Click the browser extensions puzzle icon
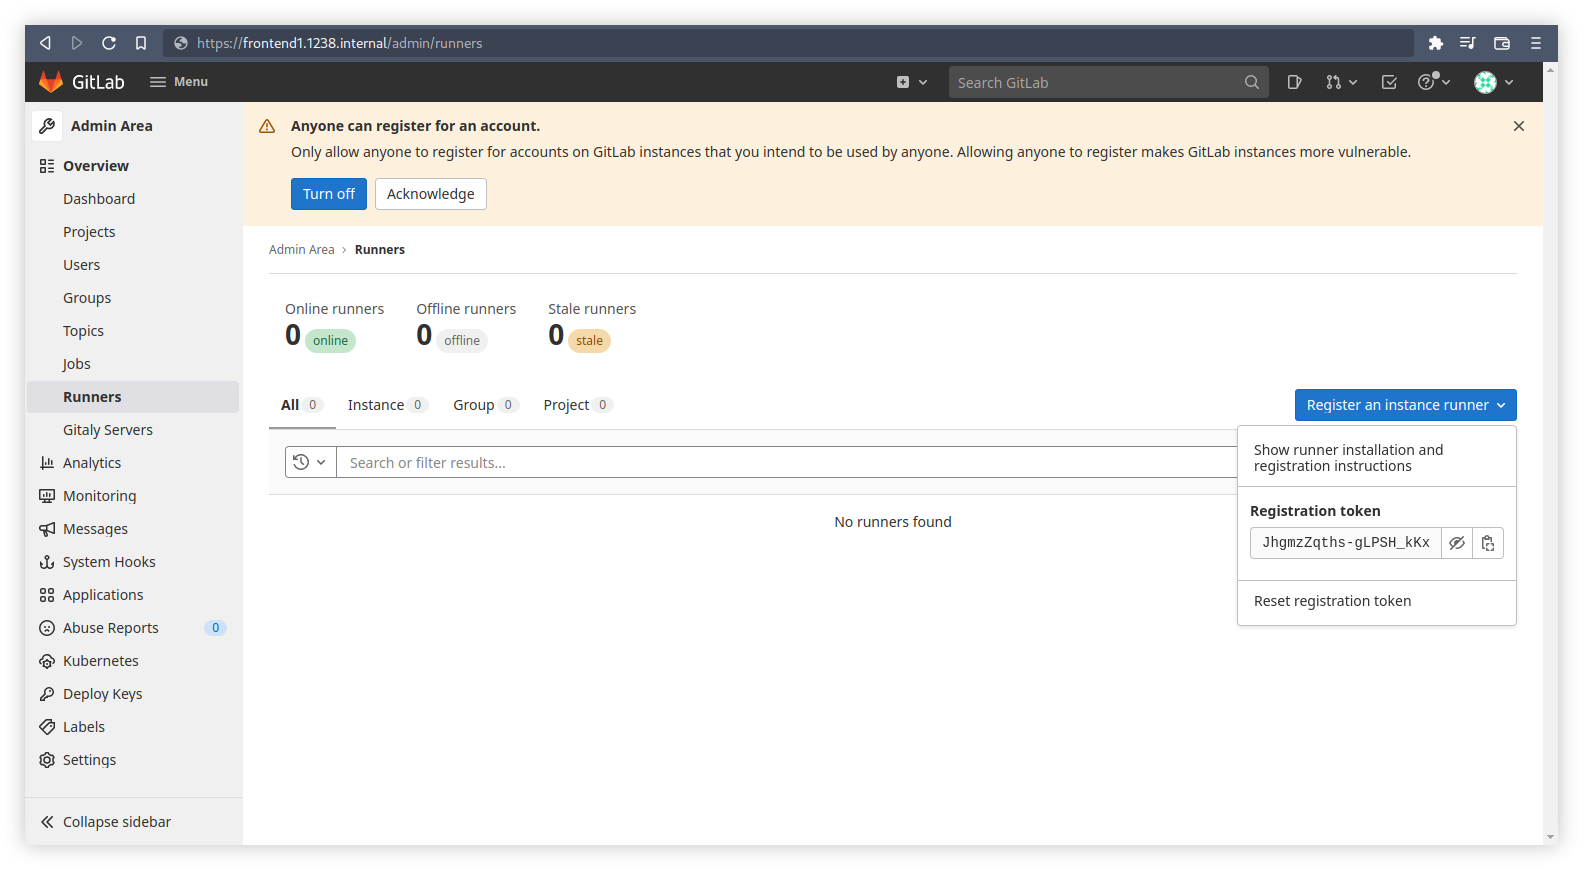This screenshot has height=870, width=1583. [x=1436, y=43]
